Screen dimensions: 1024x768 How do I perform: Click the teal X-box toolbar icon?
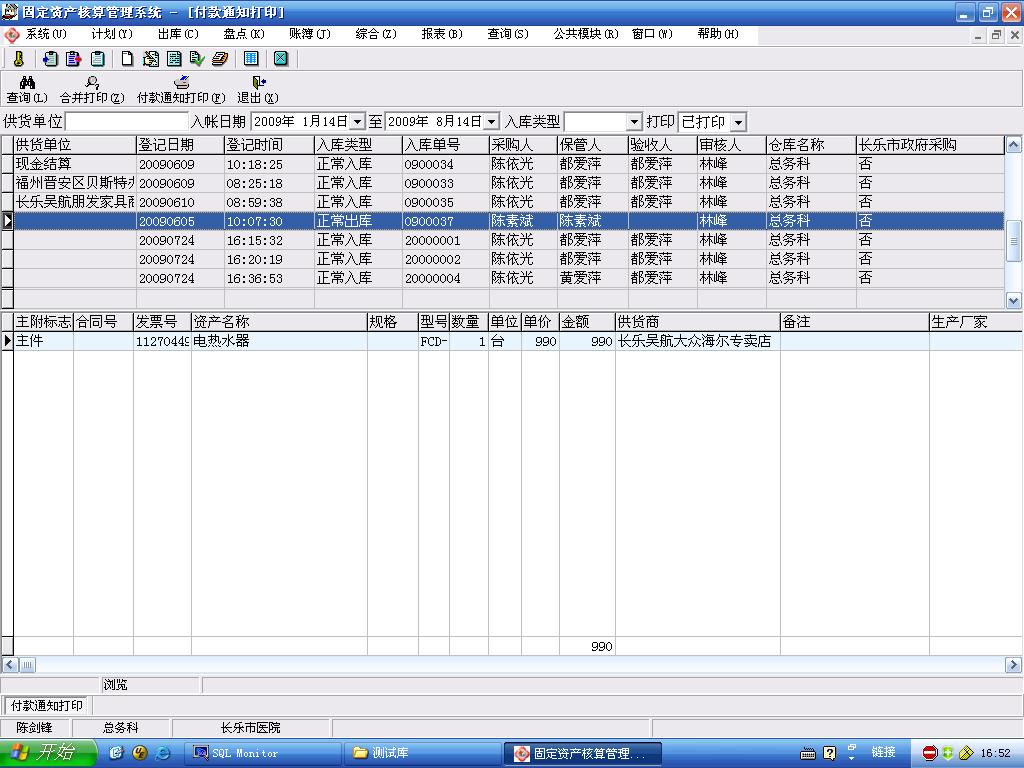[281, 59]
